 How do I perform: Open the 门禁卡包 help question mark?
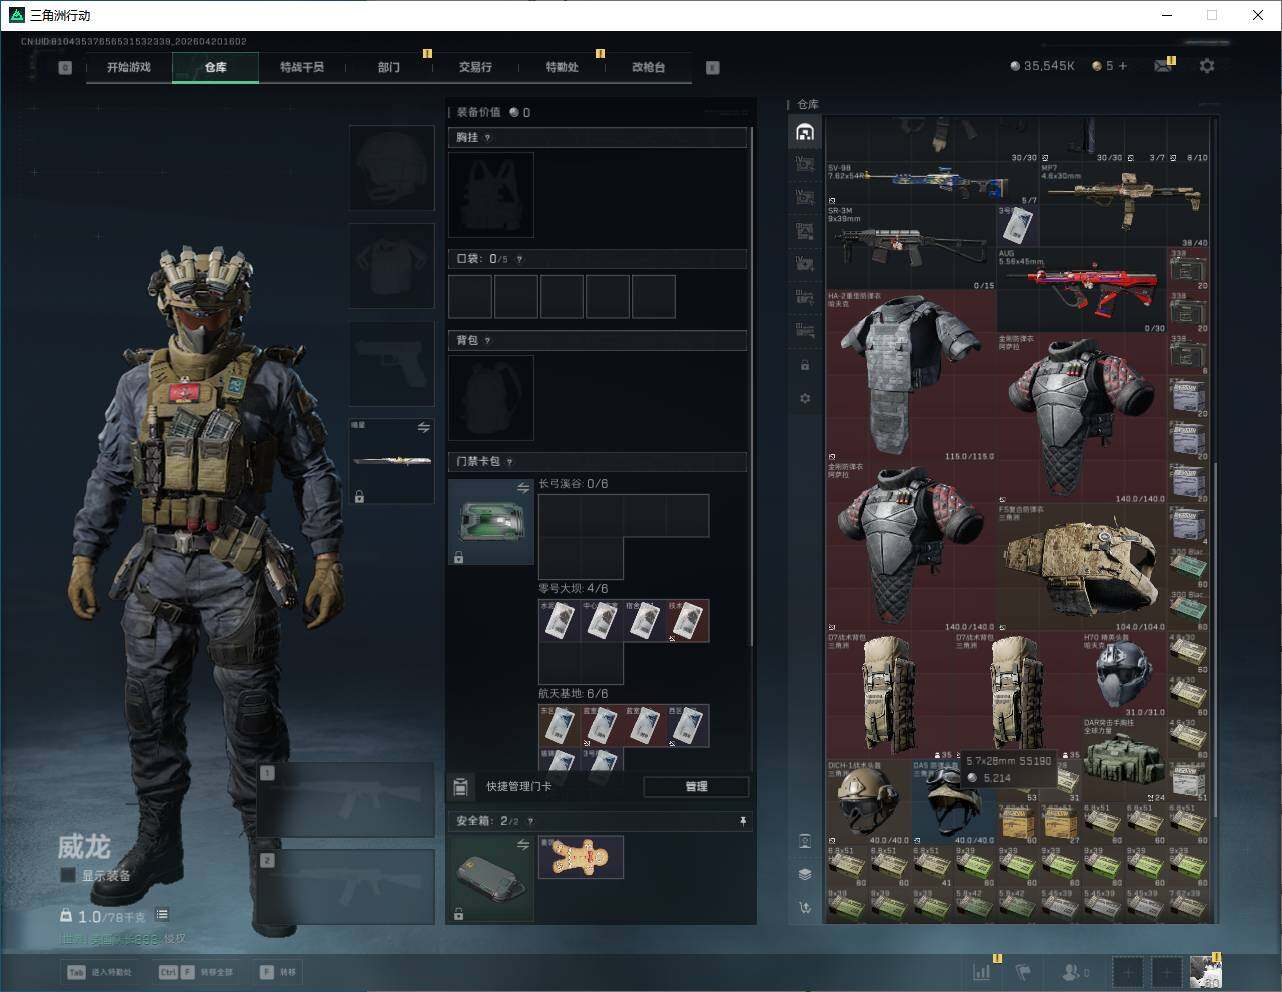coord(509,462)
